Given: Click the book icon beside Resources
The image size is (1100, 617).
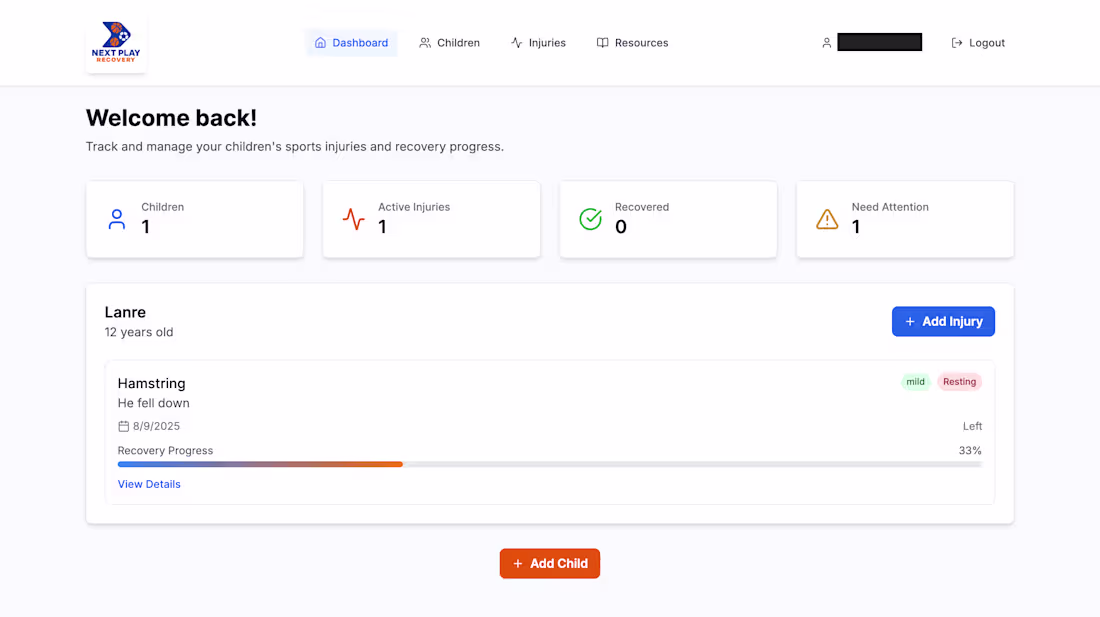Looking at the screenshot, I should pyautogui.click(x=603, y=43).
